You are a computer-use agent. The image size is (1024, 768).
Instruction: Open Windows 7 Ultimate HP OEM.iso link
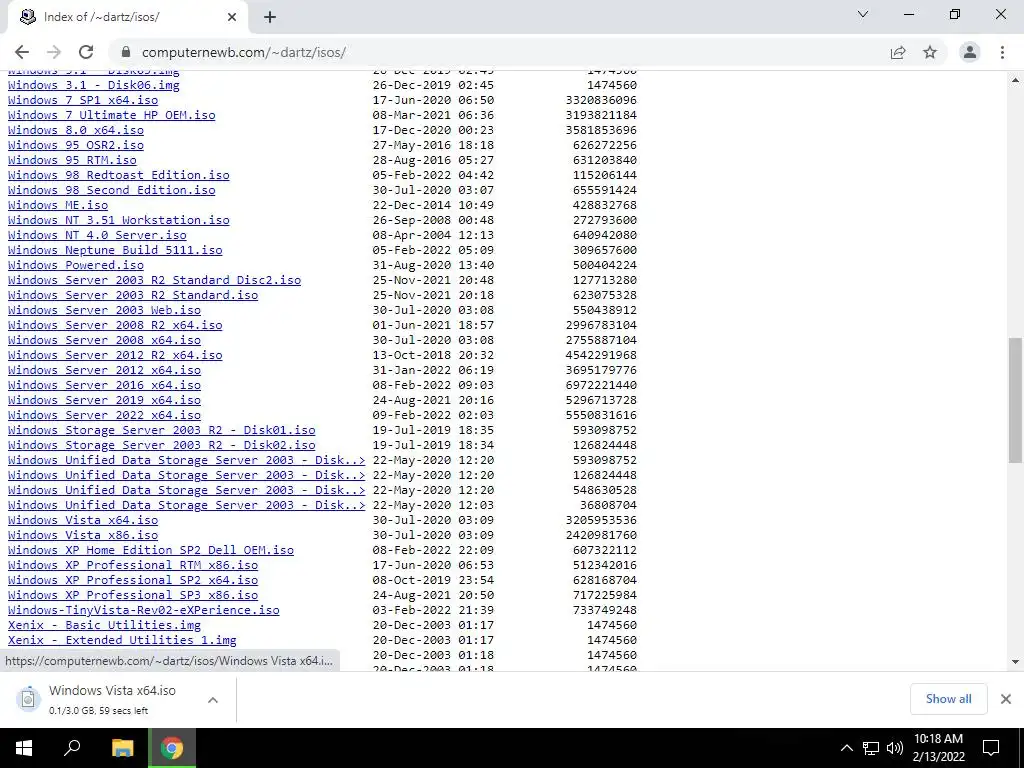pos(111,115)
